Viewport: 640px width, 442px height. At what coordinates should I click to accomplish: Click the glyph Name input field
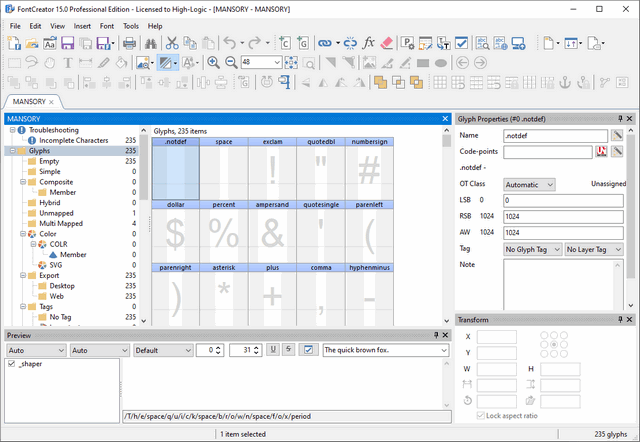click(x=555, y=135)
